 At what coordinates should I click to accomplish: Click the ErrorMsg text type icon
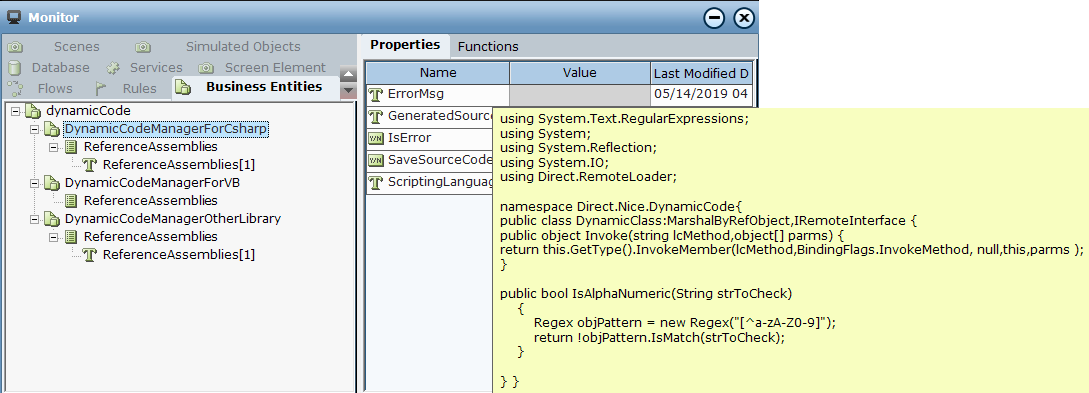tap(376, 94)
